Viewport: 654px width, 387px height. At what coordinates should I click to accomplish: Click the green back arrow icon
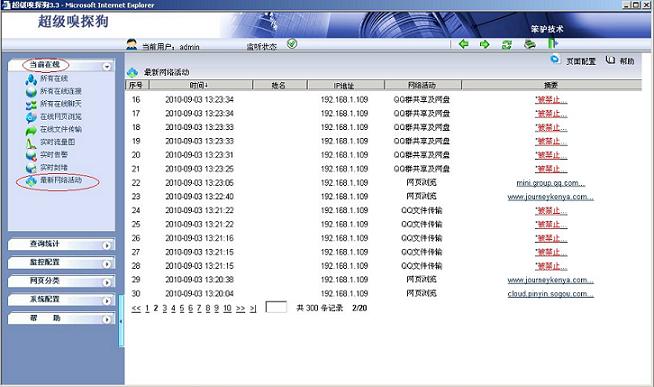tap(463, 44)
